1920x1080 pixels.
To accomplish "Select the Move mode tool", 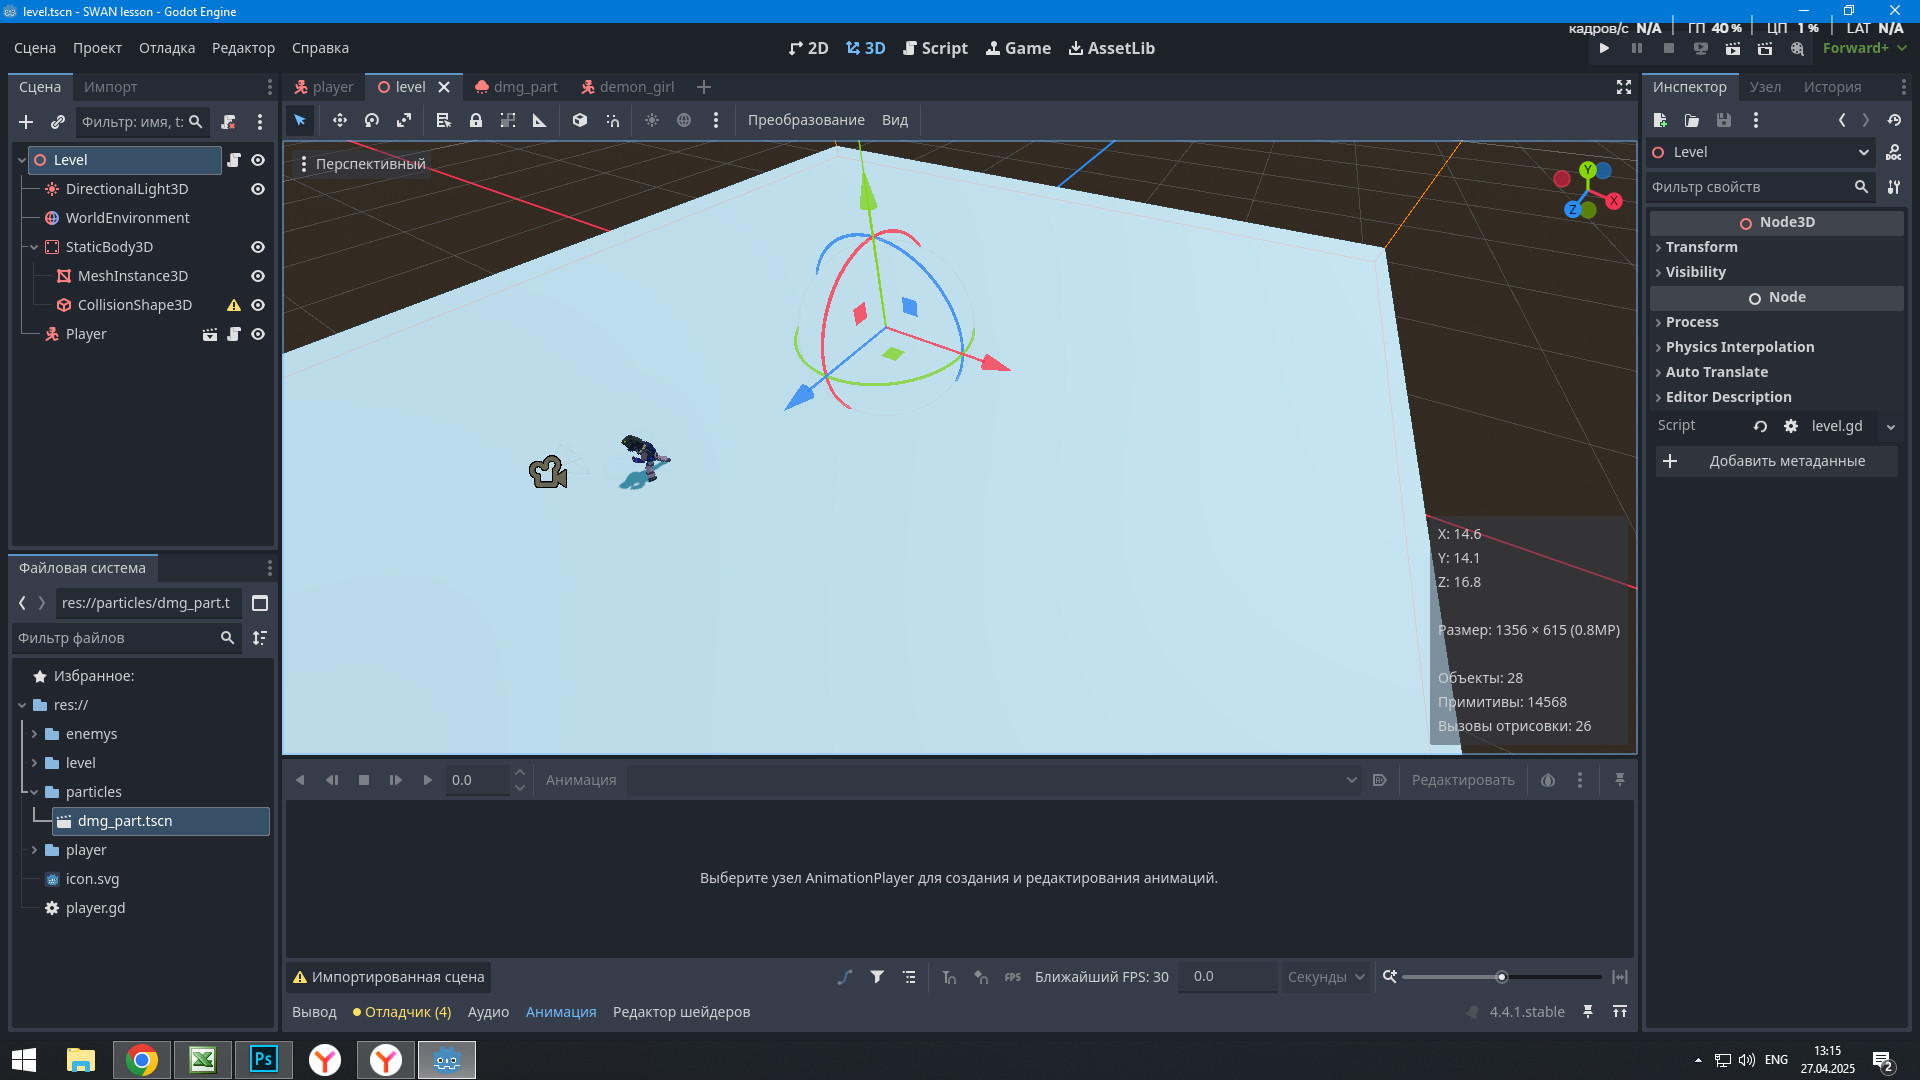I will click(340, 120).
